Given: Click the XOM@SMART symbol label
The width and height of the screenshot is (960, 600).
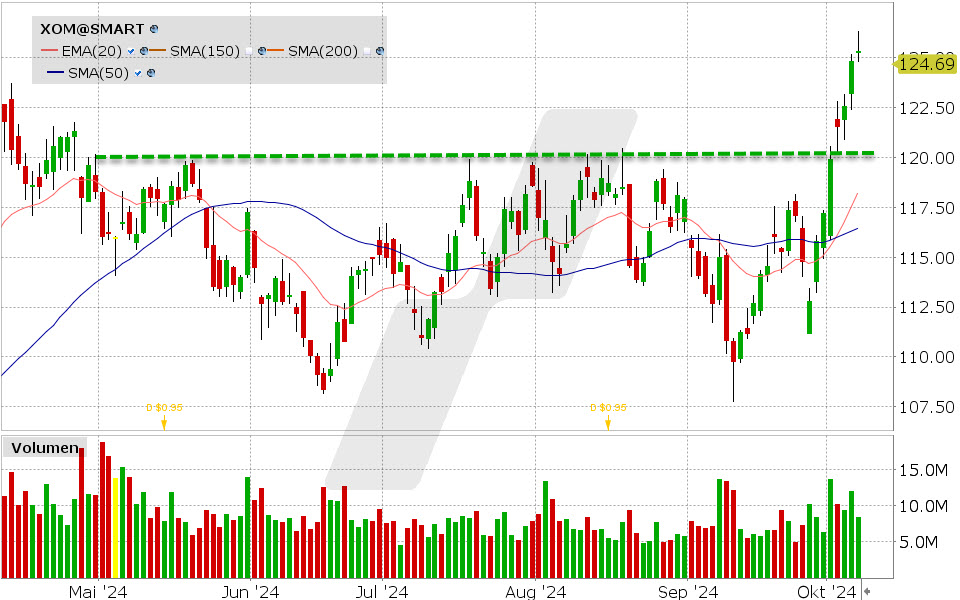Looking at the screenshot, I should click(x=92, y=29).
